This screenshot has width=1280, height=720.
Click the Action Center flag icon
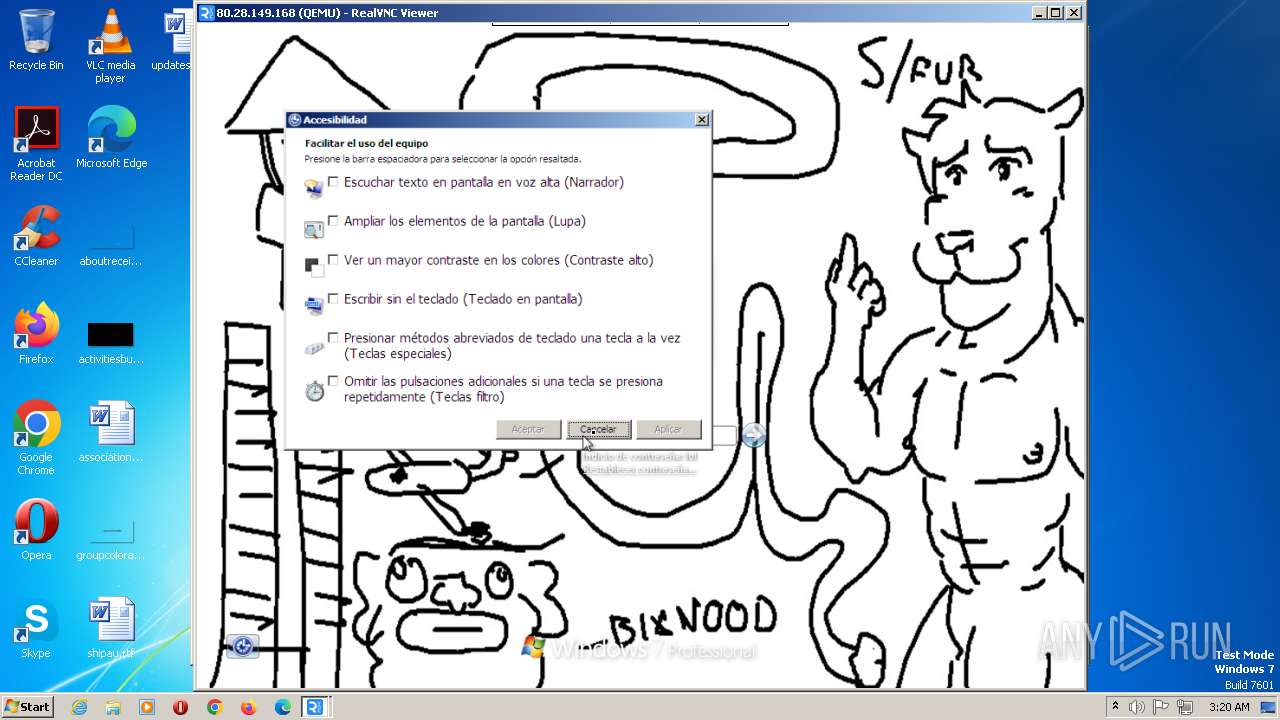pyautogui.click(x=1161, y=707)
